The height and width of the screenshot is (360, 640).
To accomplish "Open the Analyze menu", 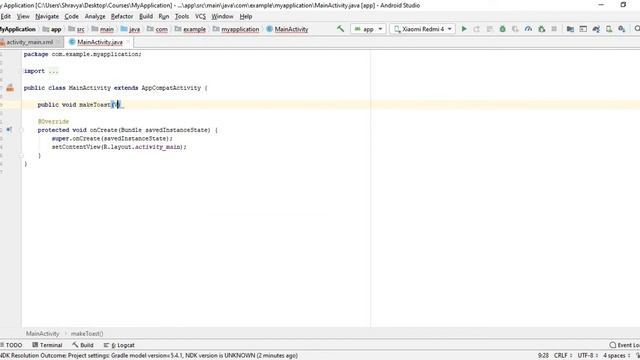I will [95, 16].
